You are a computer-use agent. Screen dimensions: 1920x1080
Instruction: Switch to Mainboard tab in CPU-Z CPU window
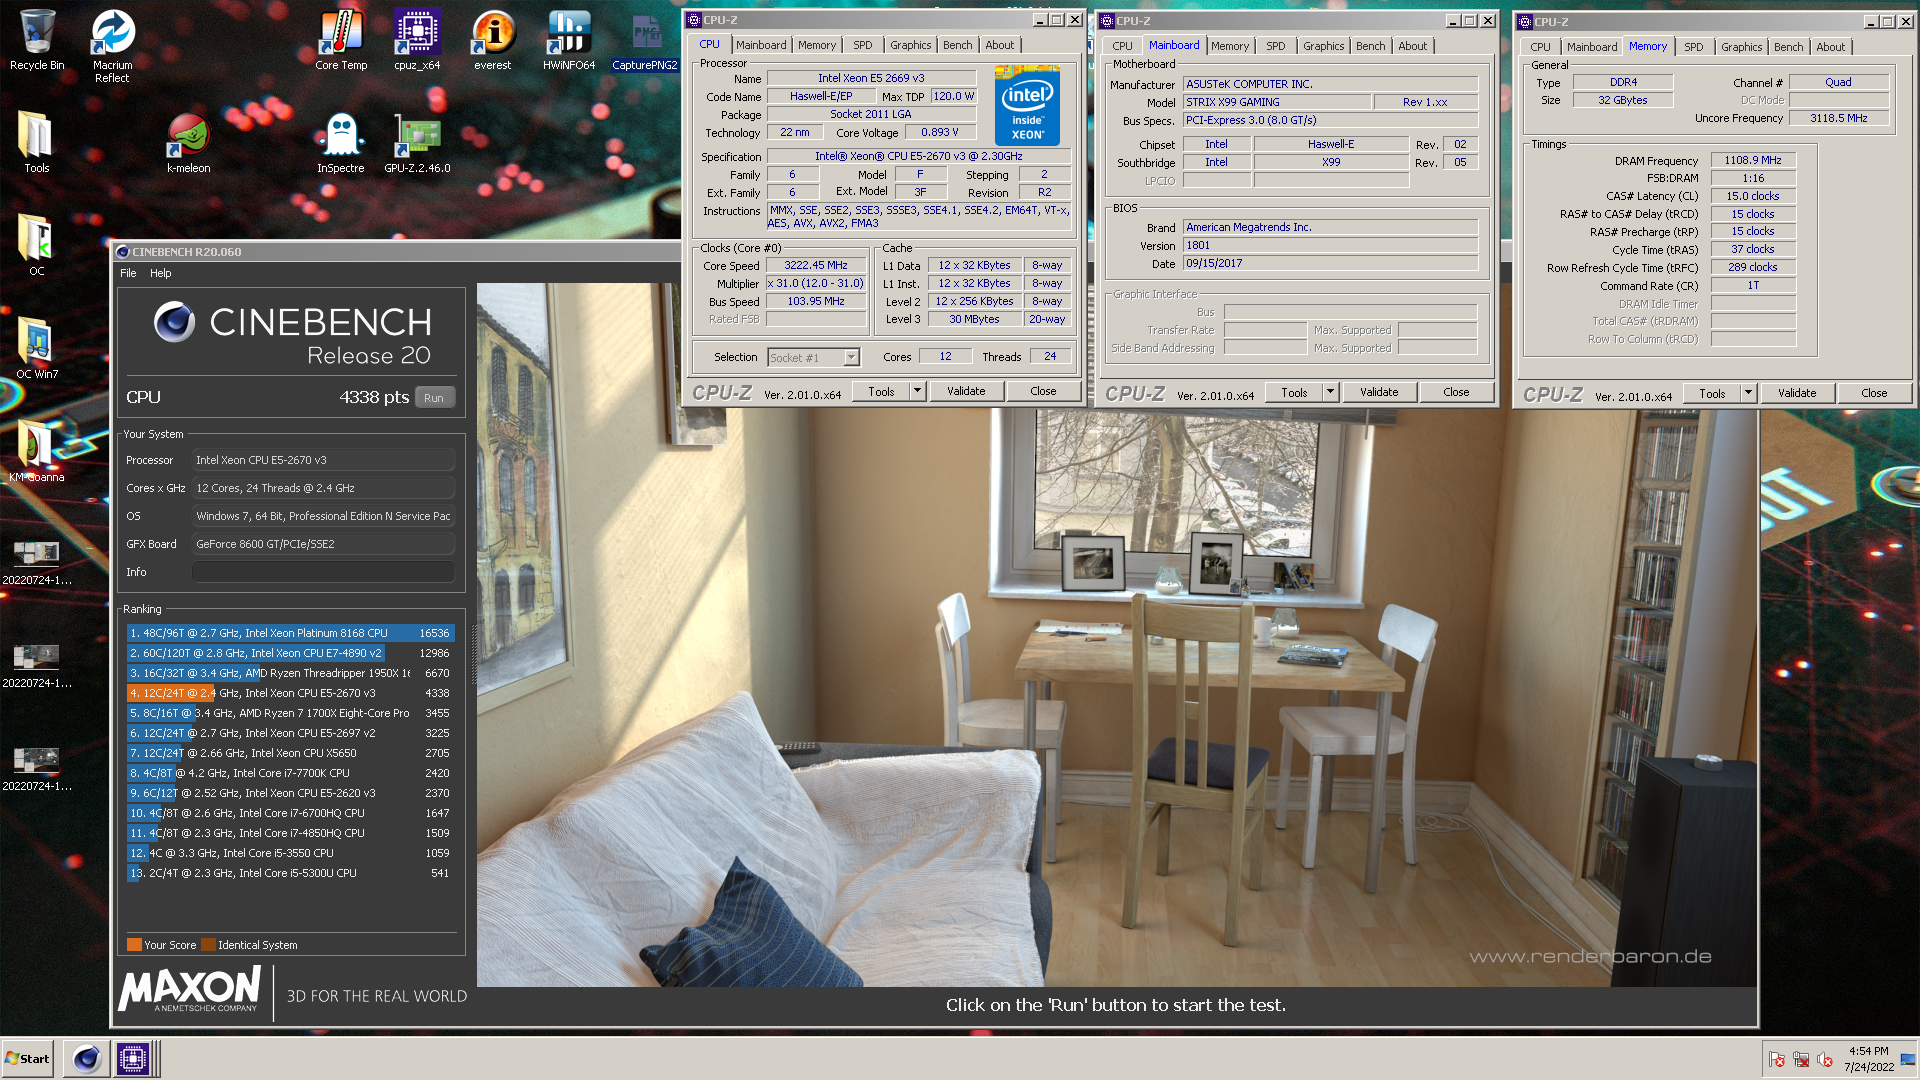click(761, 45)
